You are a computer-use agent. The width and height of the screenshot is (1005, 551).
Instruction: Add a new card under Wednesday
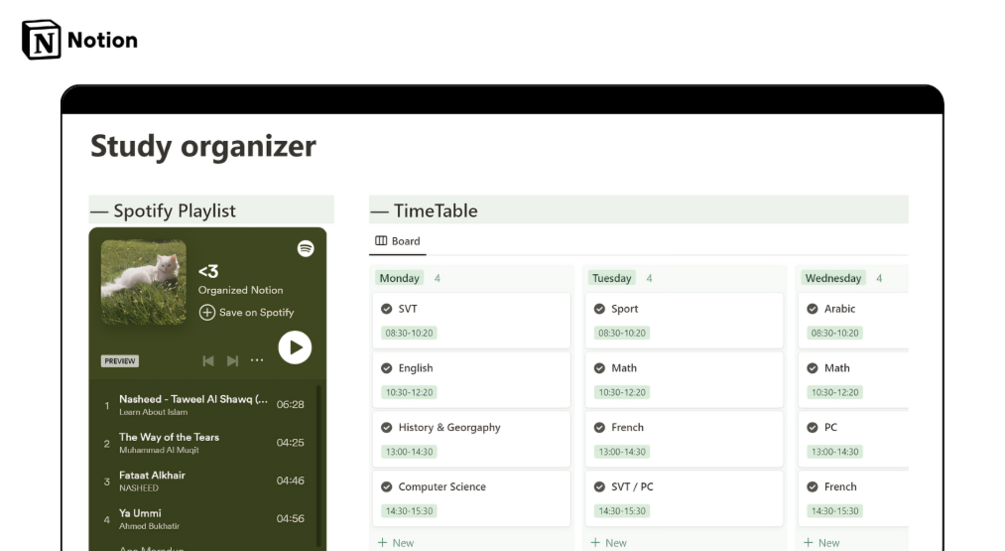pyautogui.click(x=822, y=543)
